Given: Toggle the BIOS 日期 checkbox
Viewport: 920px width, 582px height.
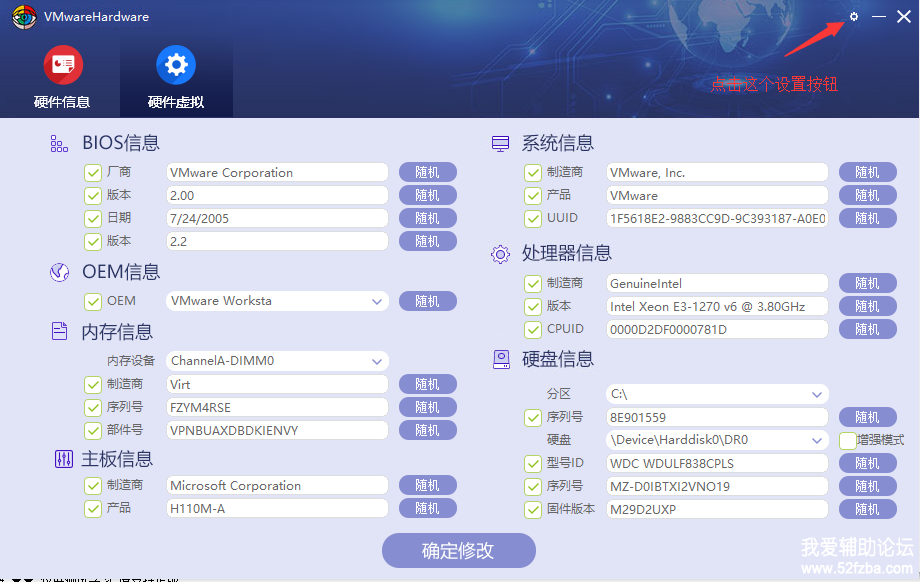Looking at the screenshot, I should [x=93, y=218].
